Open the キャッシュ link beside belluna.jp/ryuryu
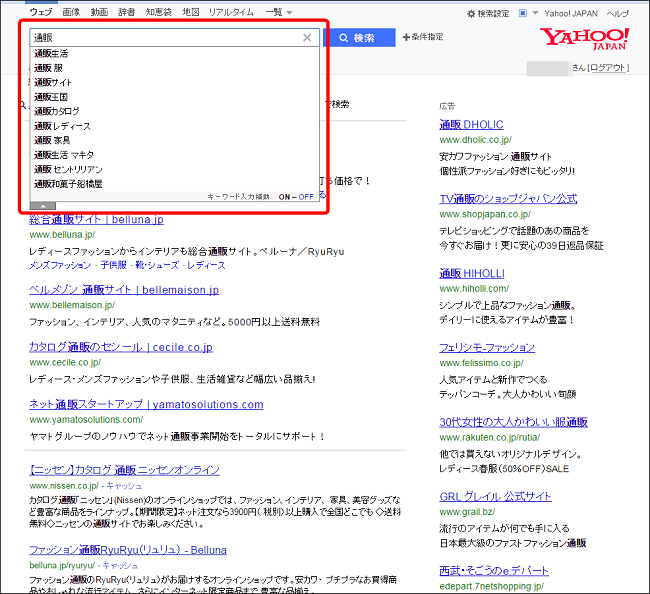650x594 pixels. click(x=120, y=565)
